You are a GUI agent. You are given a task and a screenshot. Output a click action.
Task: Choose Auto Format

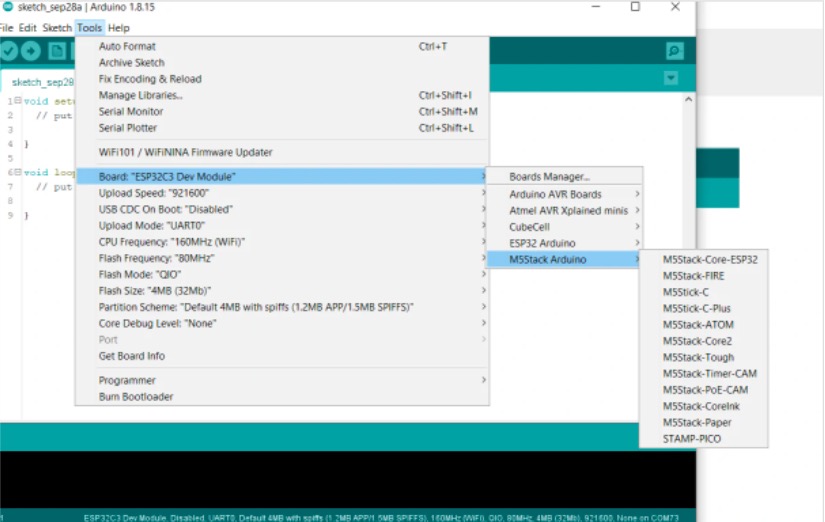click(283, 46)
